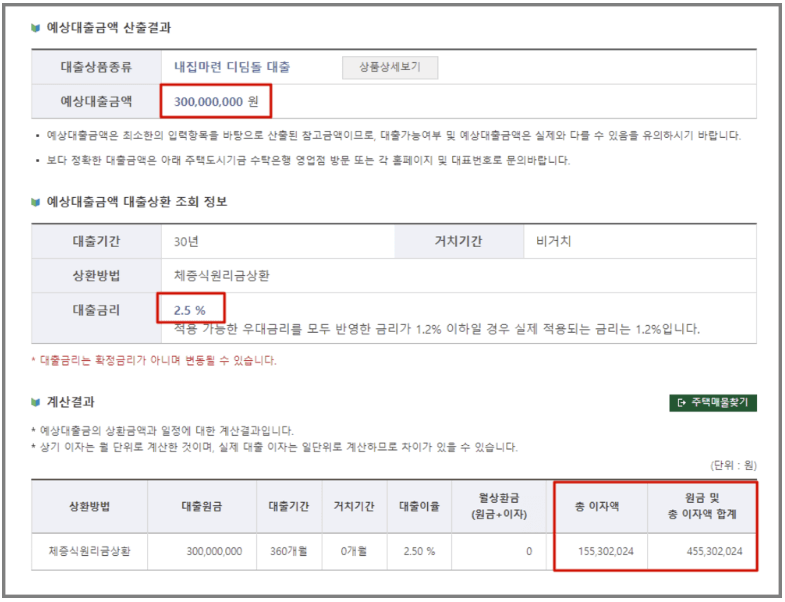
Task: Click the 예상대출금액 산출결과 heading
Action: [109, 28]
